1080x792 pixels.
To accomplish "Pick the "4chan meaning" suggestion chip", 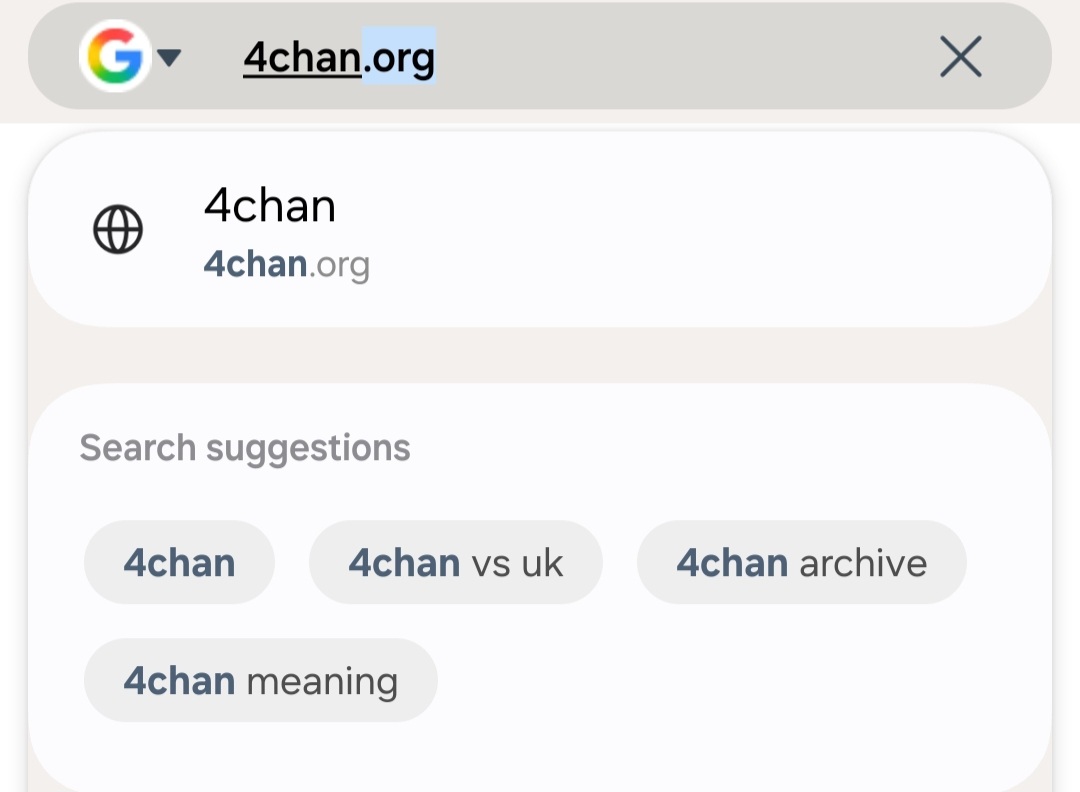I will click(x=260, y=681).
